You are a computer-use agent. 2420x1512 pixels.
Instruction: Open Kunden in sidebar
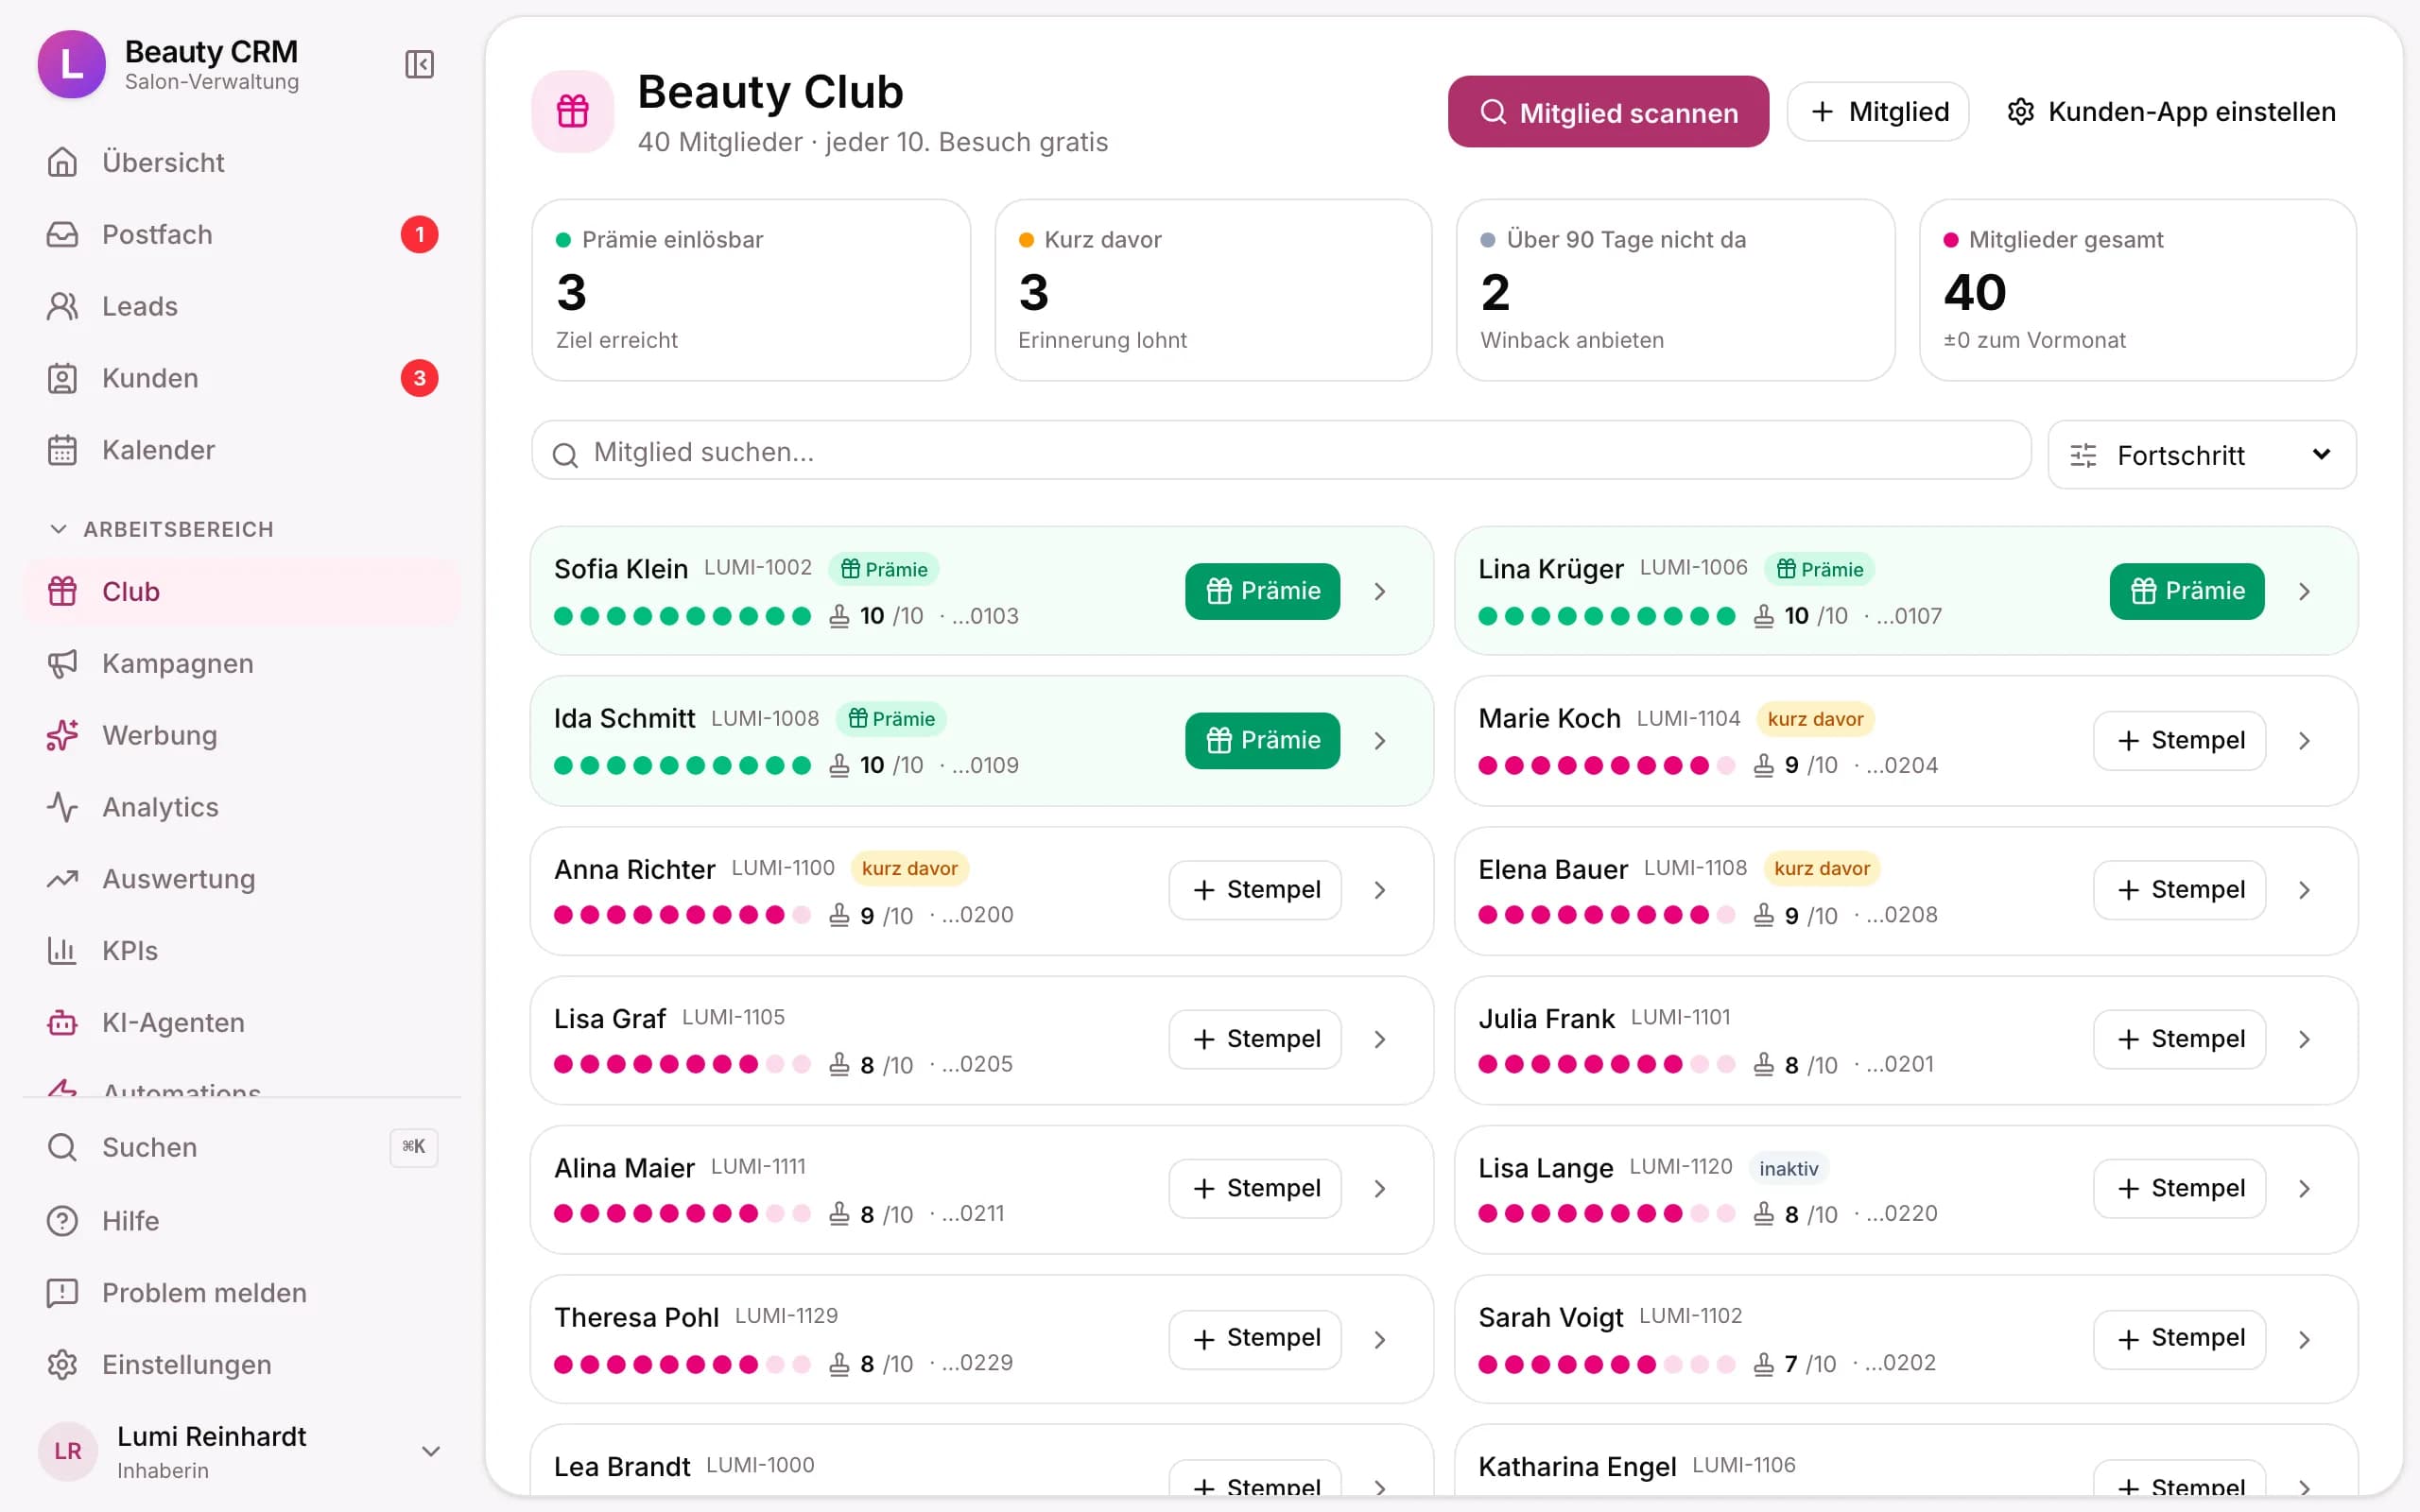[241, 378]
